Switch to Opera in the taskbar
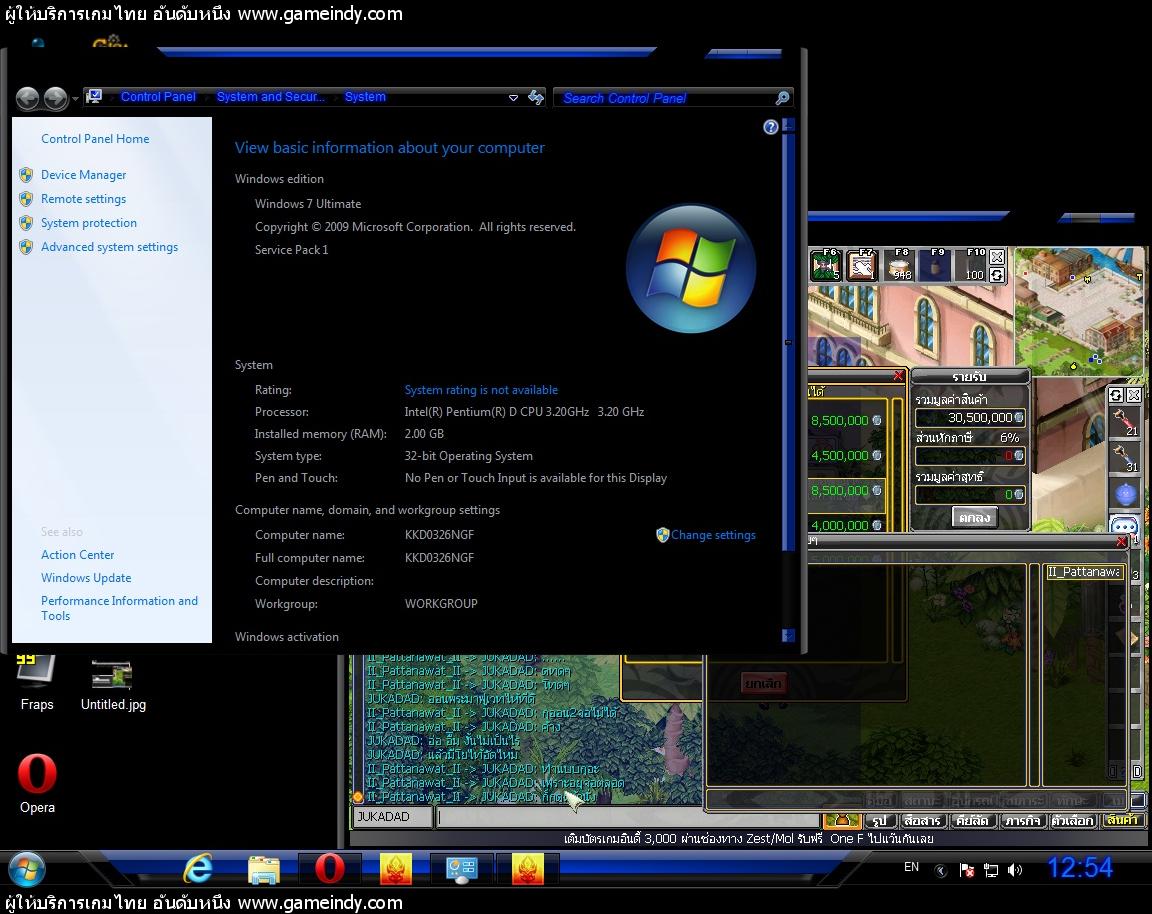This screenshot has width=1152, height=914. point(329,869)
